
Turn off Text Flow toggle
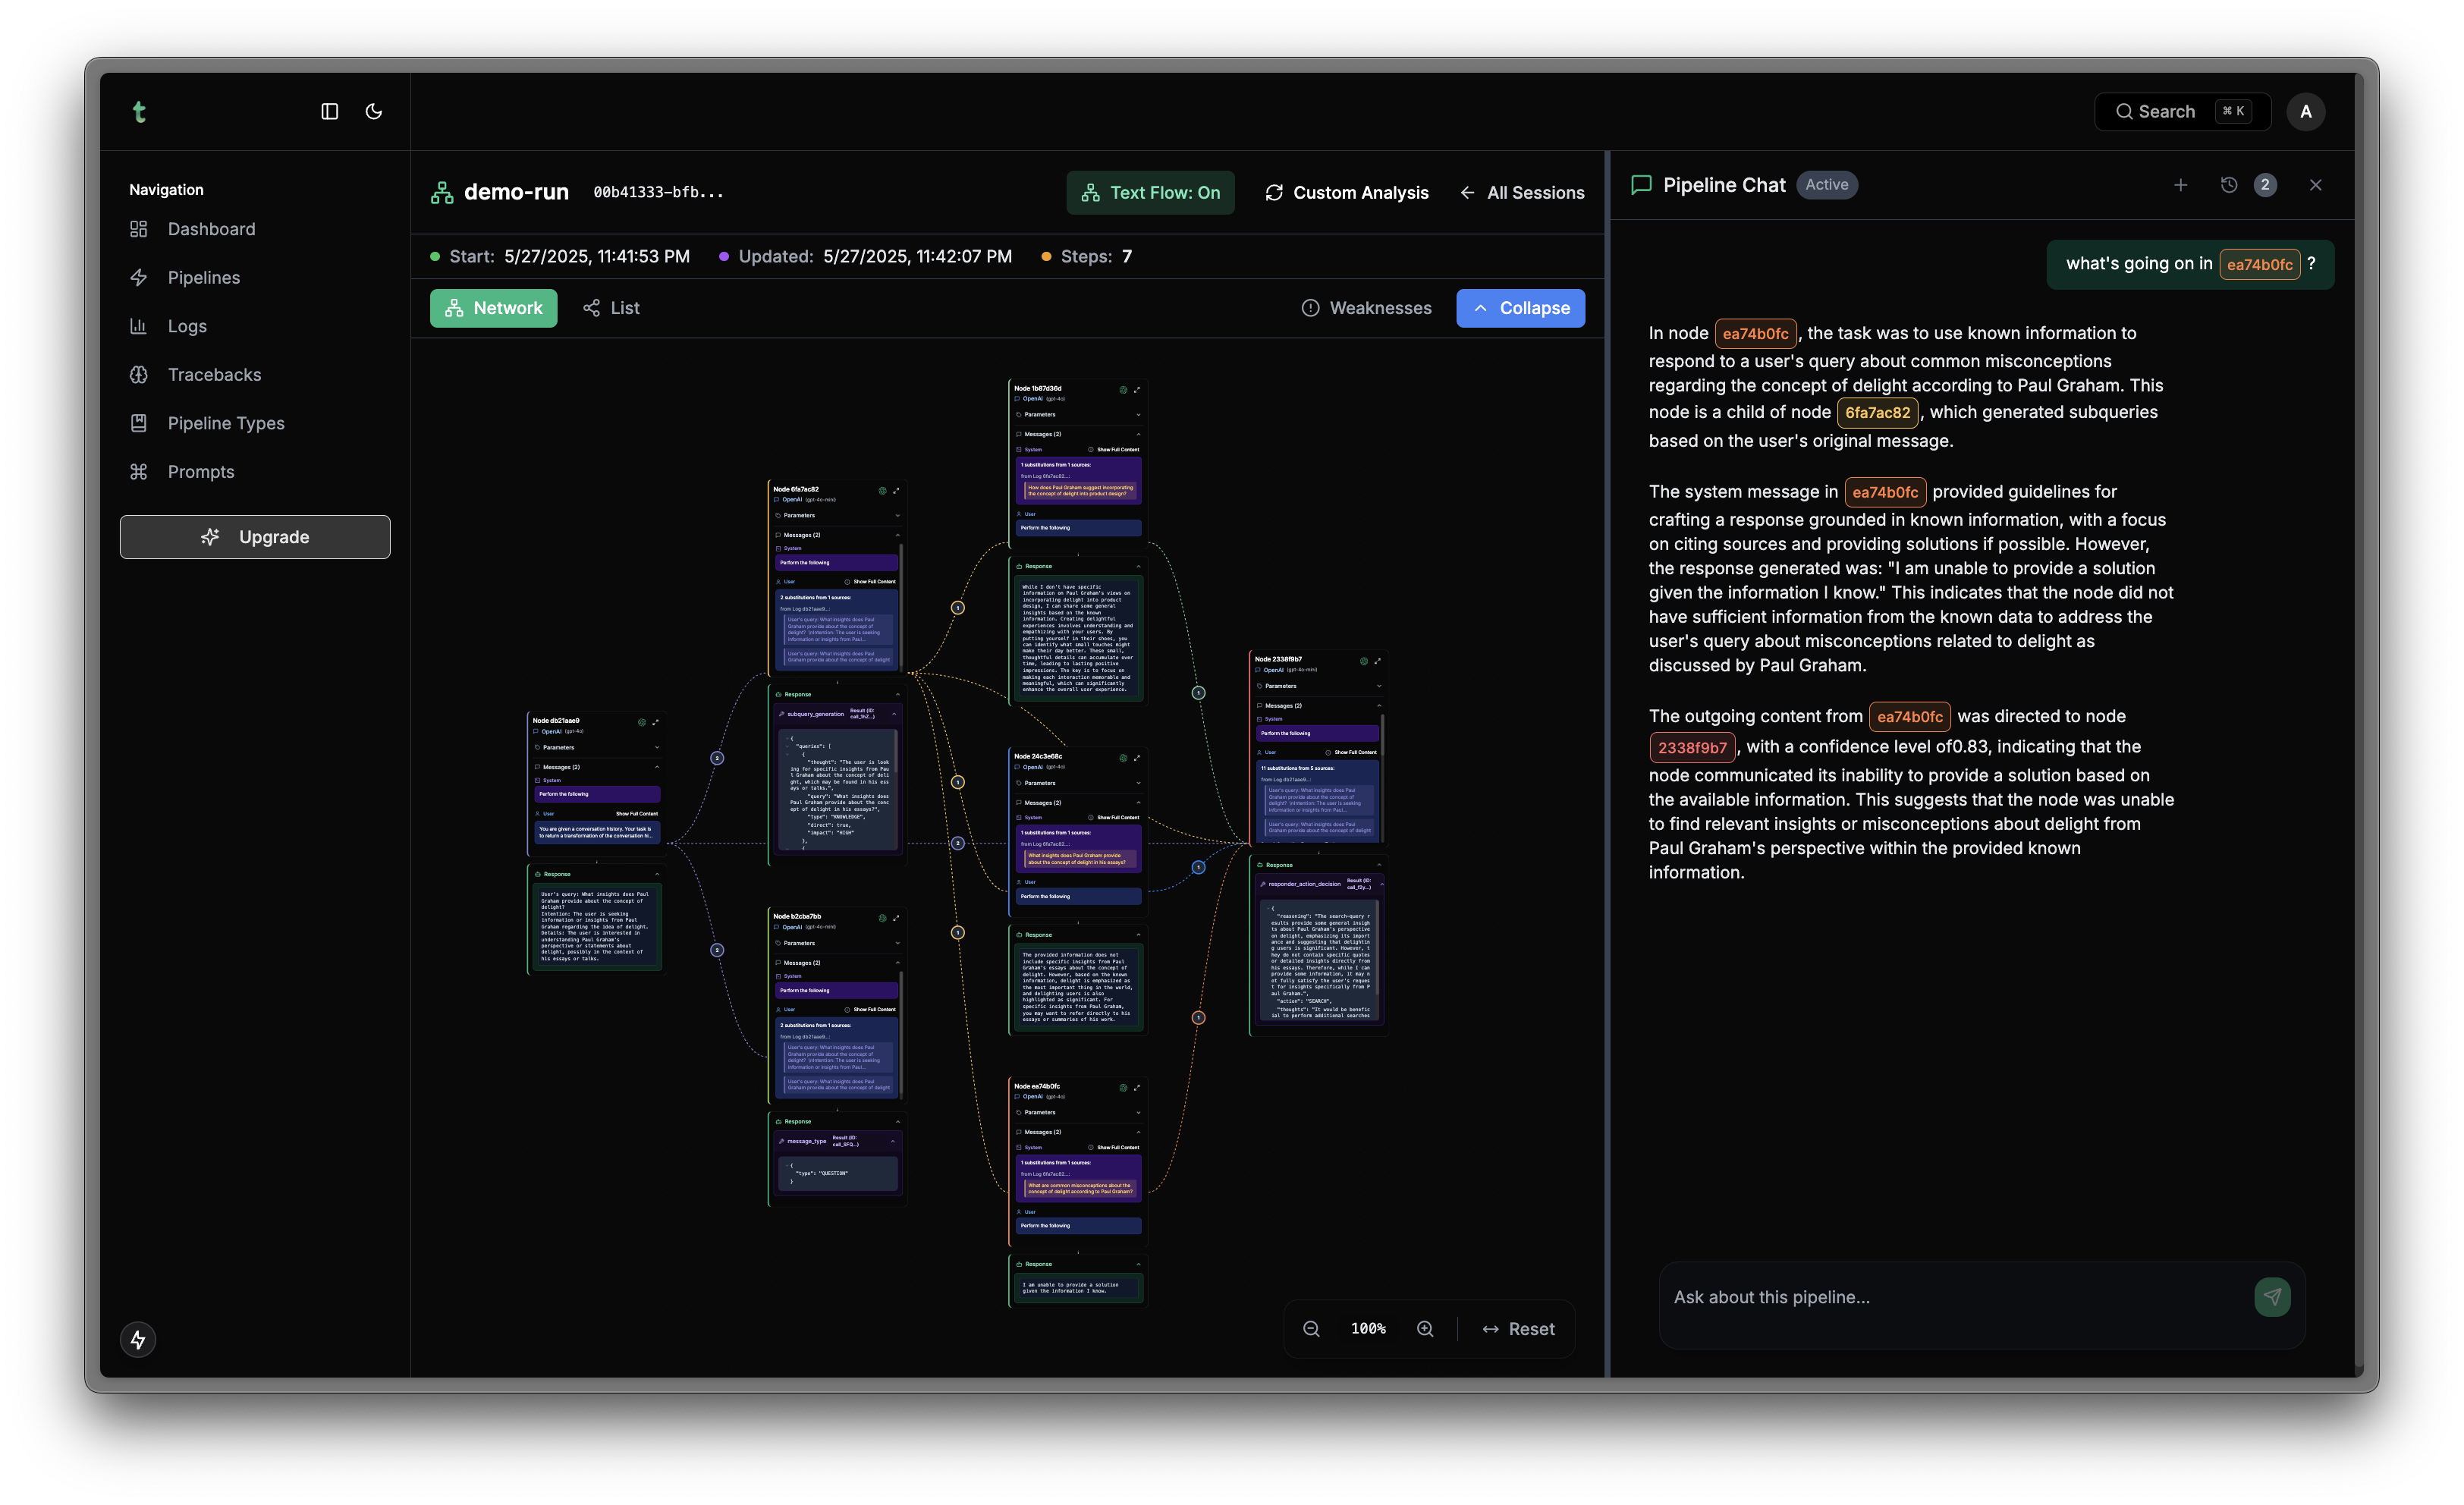(1150, 193)
